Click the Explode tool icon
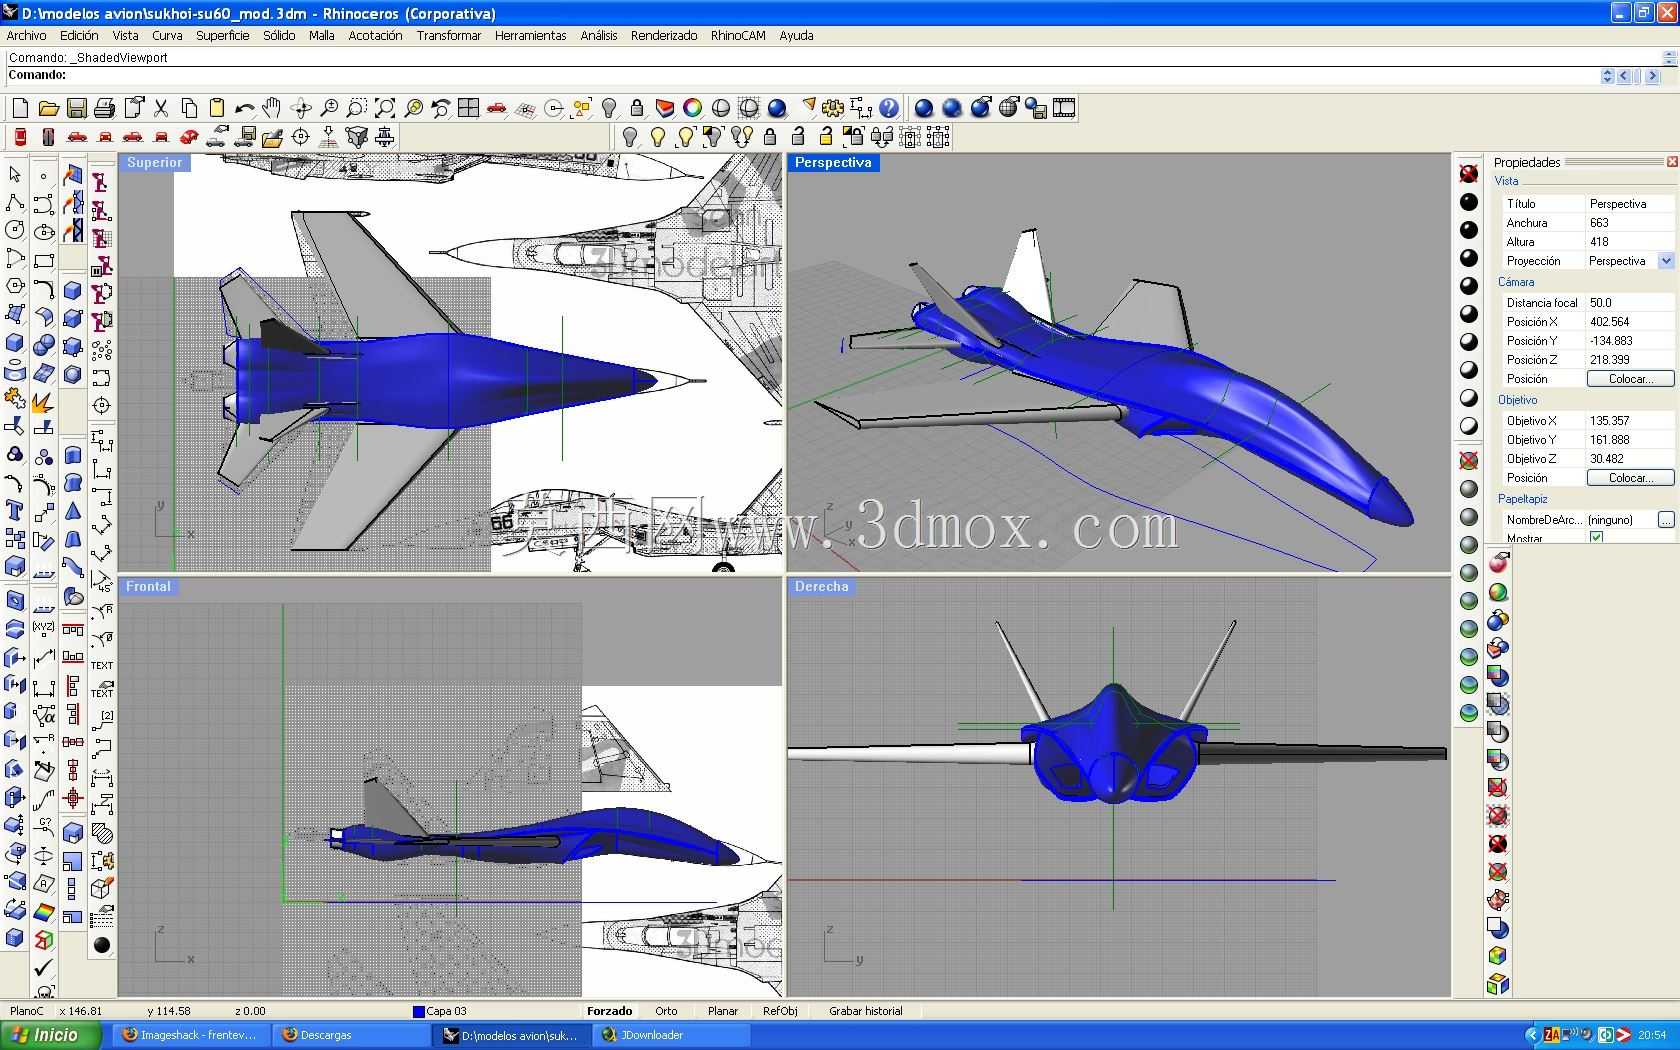Screen dimensions: 1680x1050 click(44, 401)
